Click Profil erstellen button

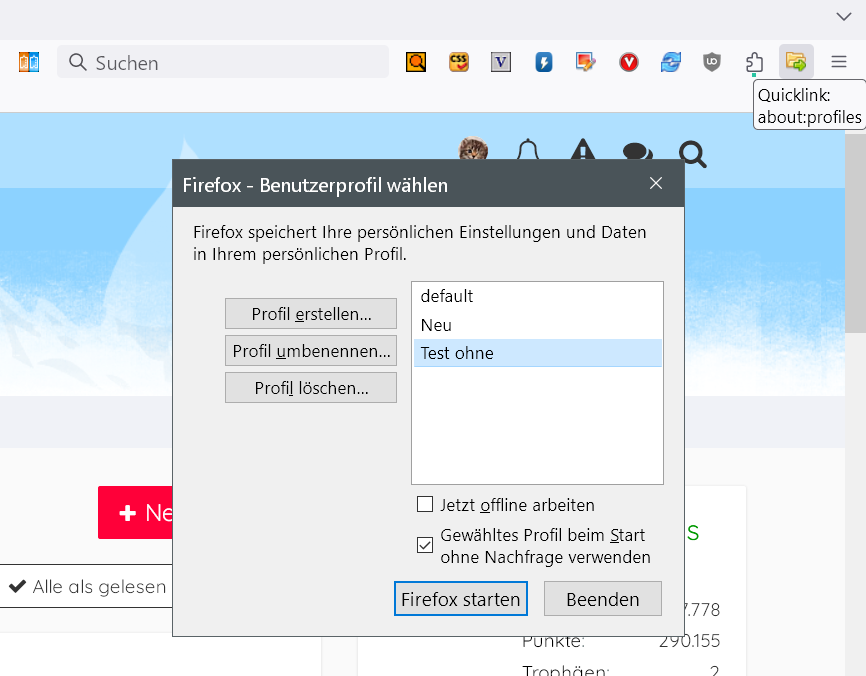click(x=311, y=314)
